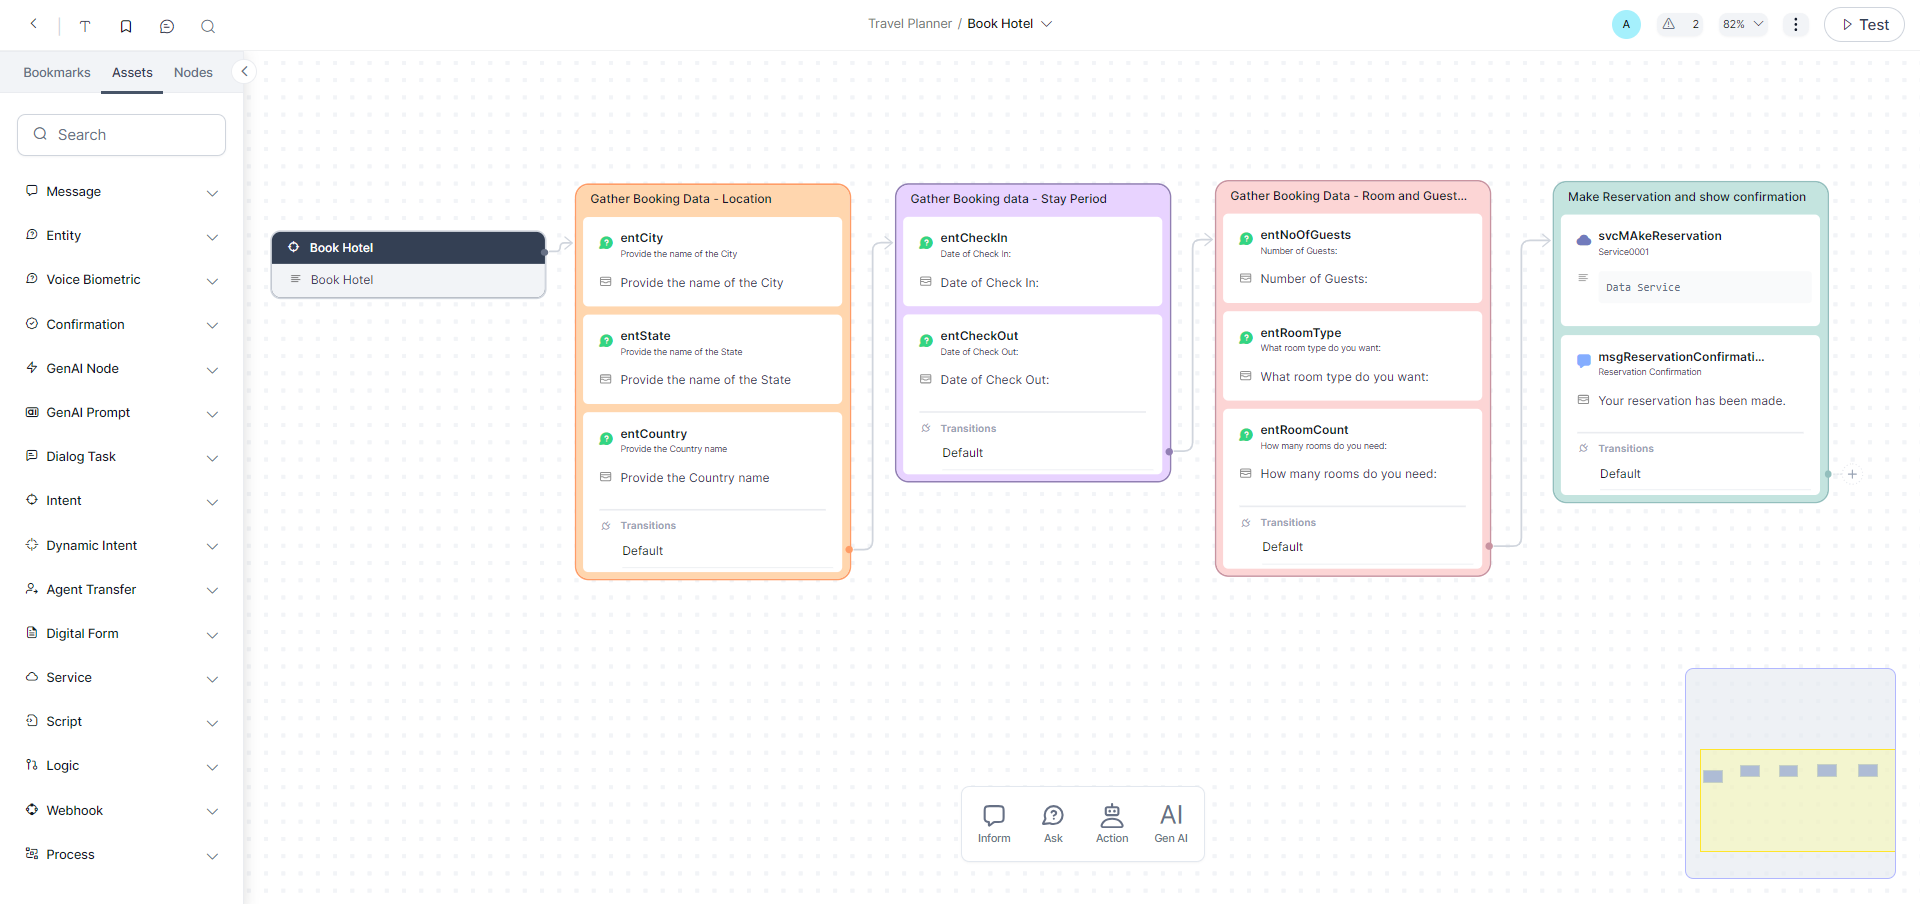
Task: Click the search magnifier icon in top toolbar
Action: pyautogui.click(x=208, y=26)
